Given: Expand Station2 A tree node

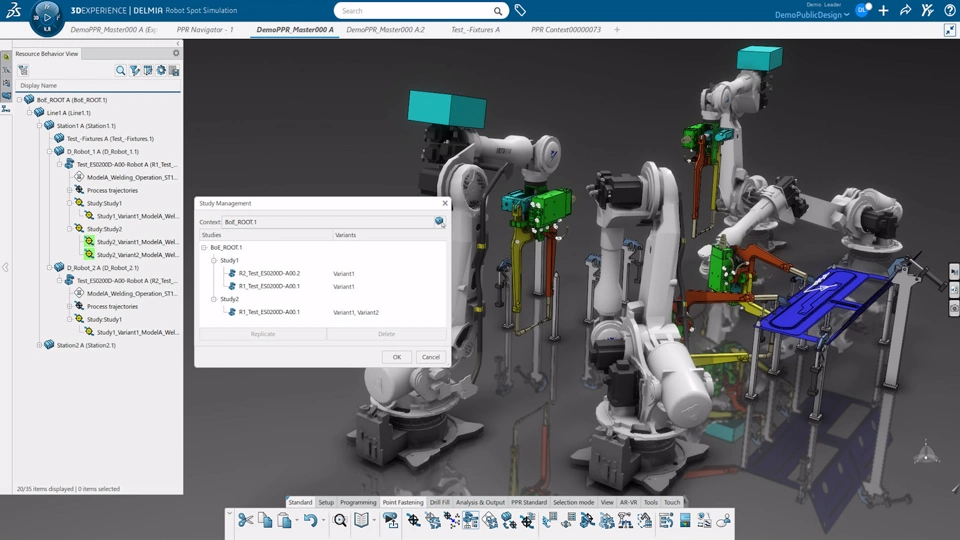Looking at the screenshot, I should point(40,345).
